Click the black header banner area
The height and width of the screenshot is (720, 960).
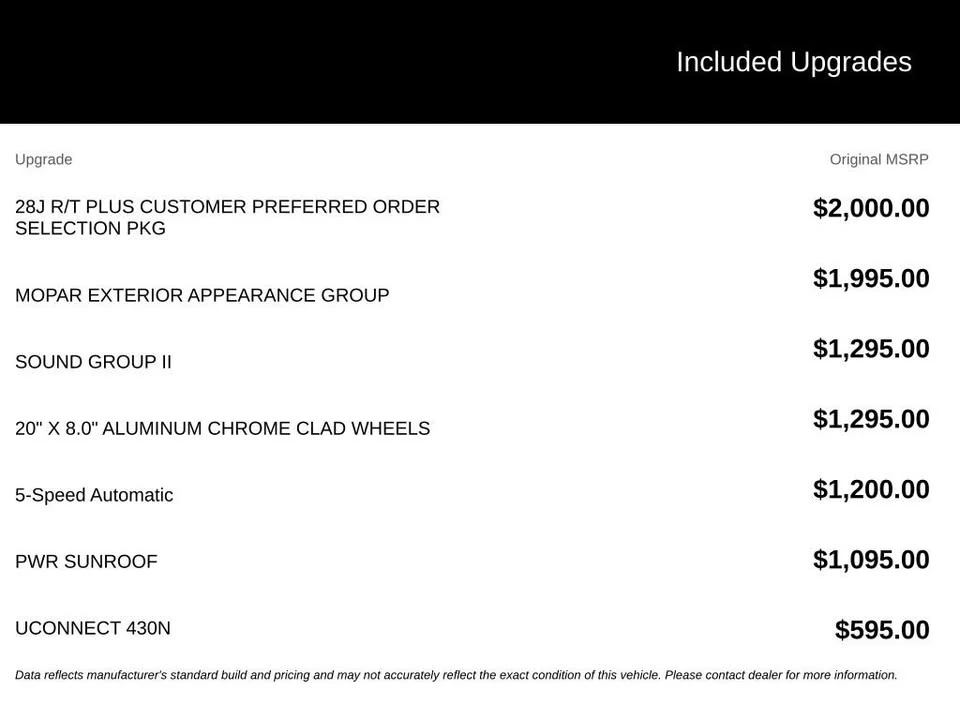click(x=480, y=62)
